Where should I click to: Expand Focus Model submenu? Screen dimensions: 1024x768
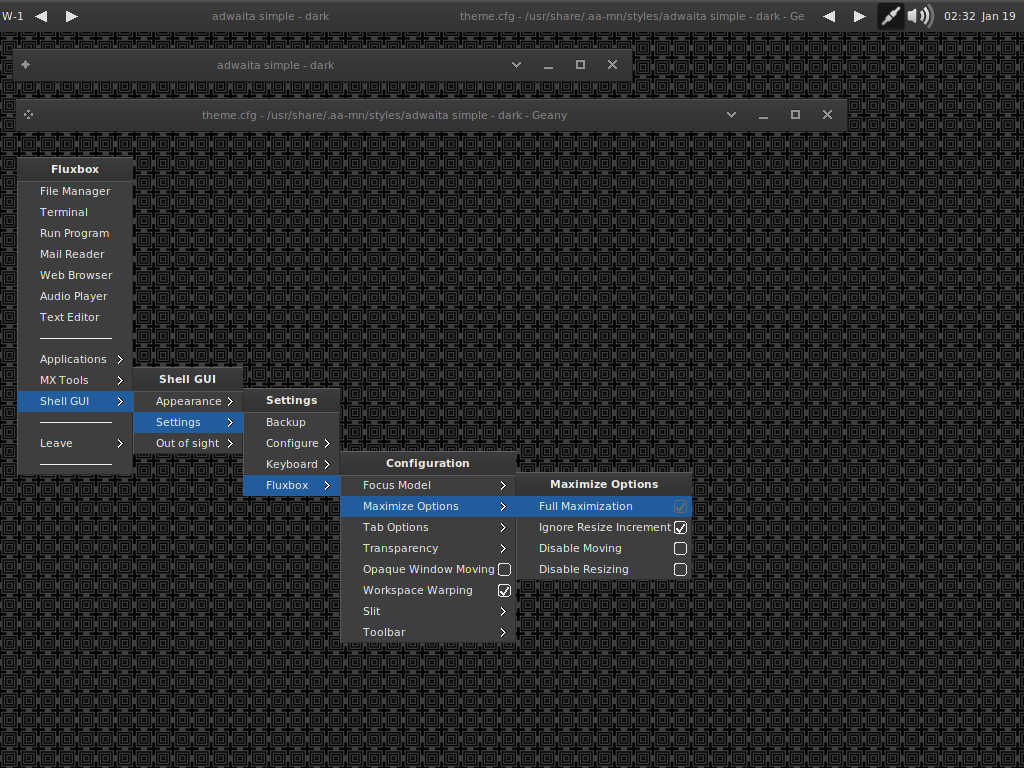pos(428,485)
